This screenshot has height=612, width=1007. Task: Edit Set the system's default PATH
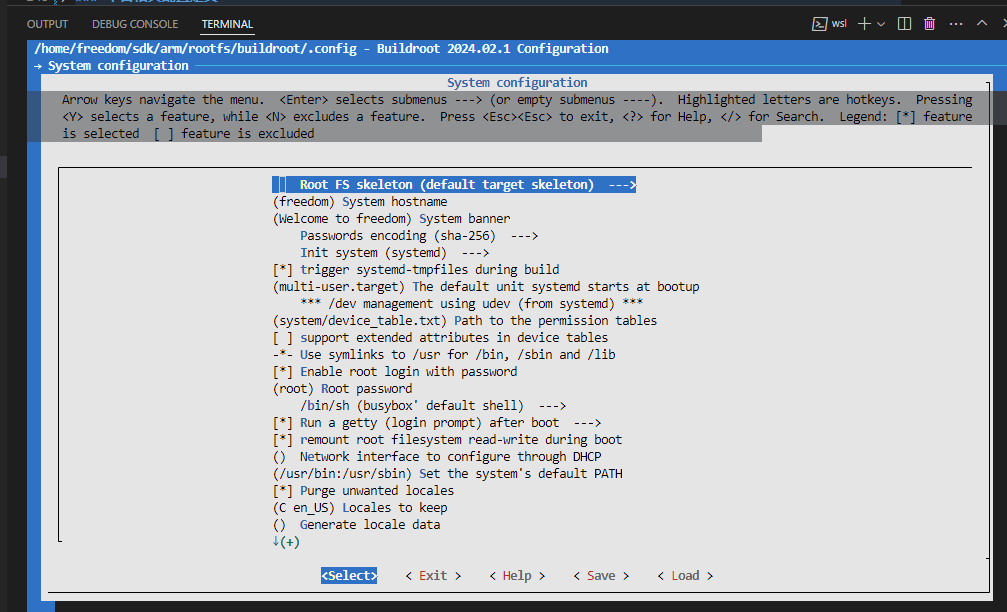pyautogui.click(x=448, y=474)
